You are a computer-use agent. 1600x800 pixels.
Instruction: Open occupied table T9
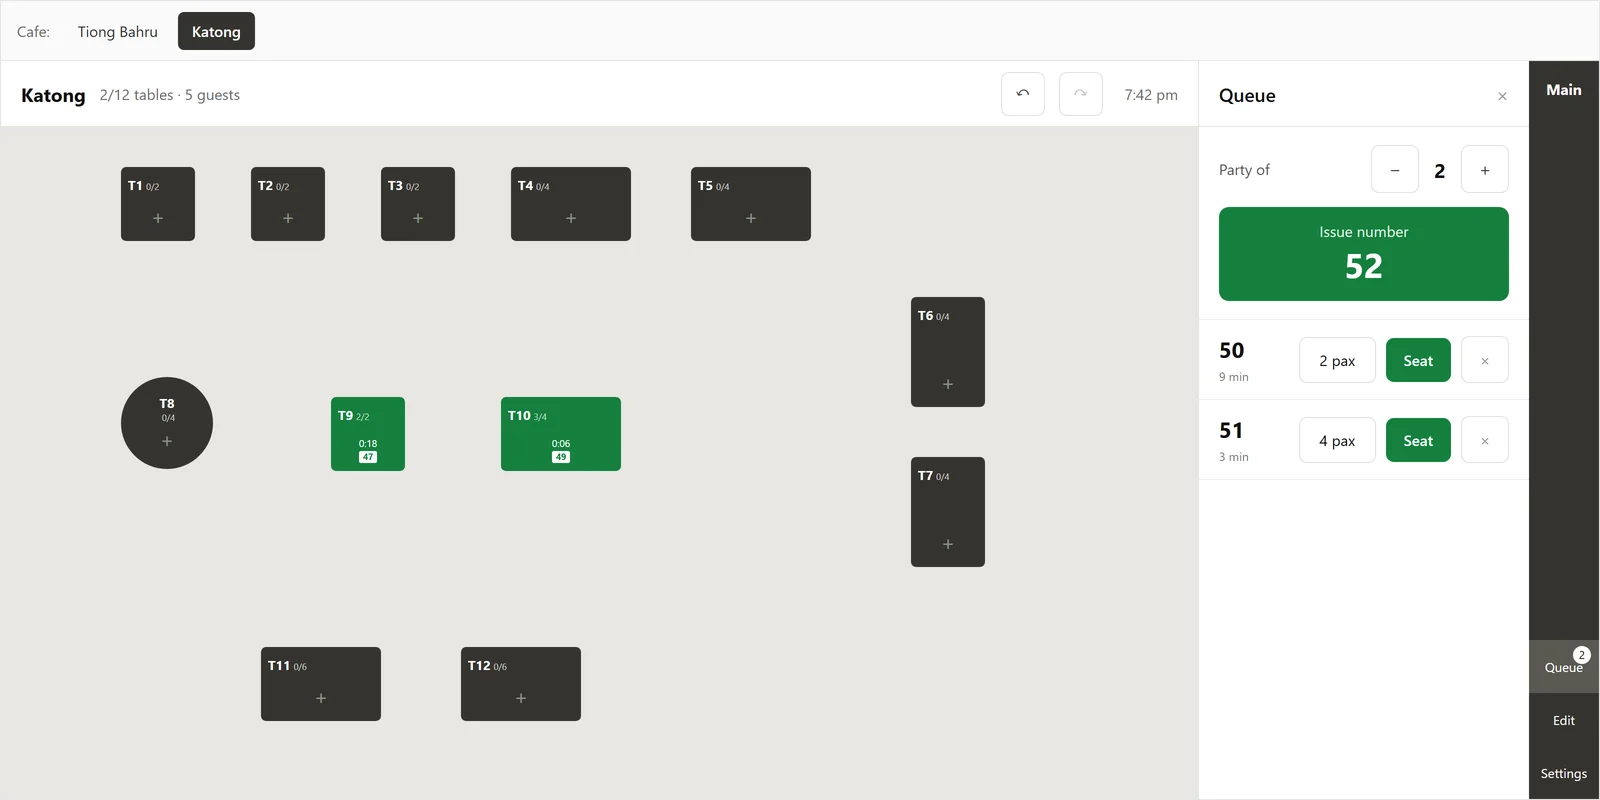[368, 434]
